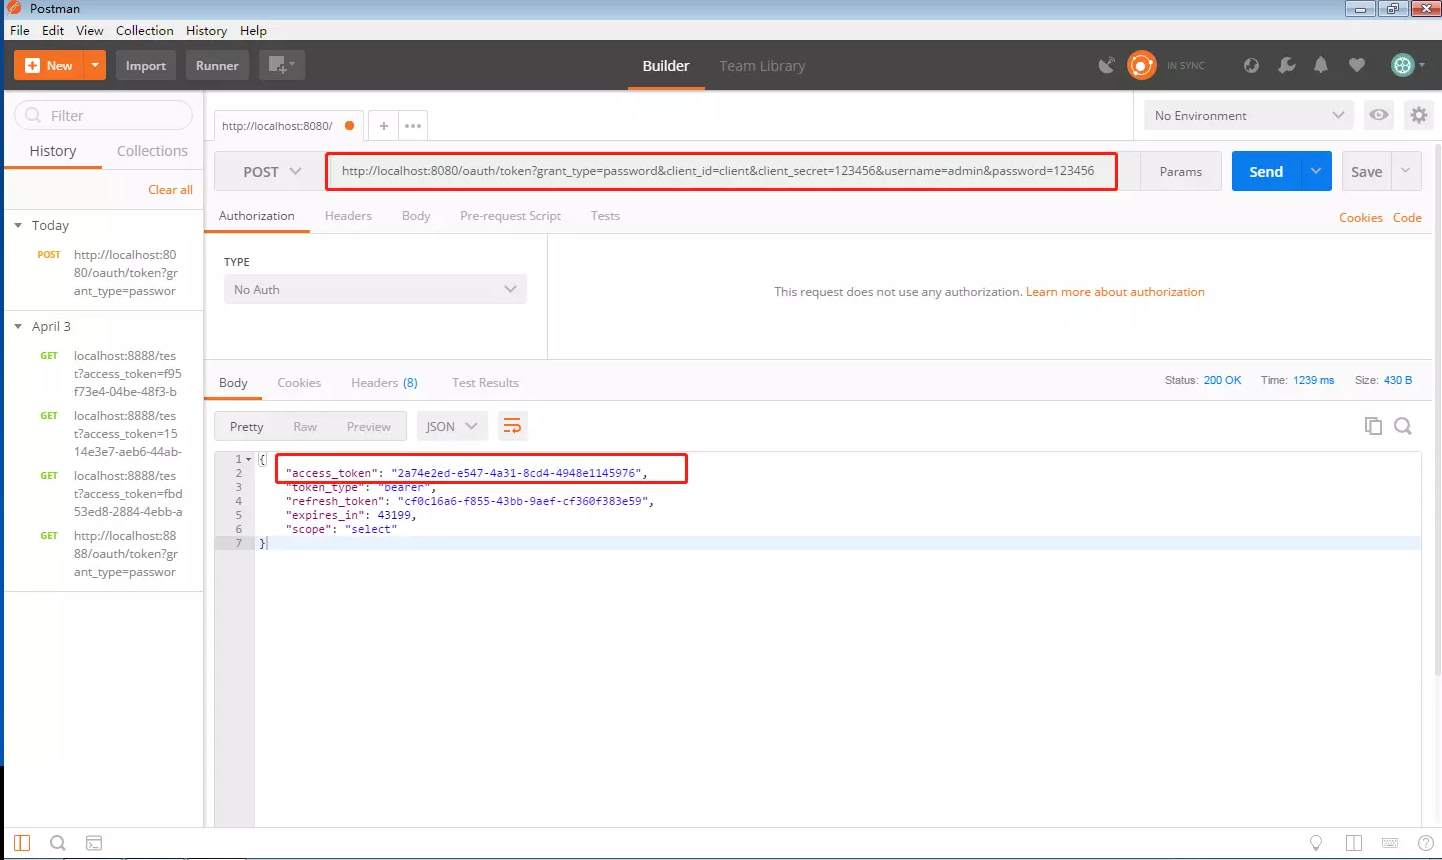Click the Filter search field in sidebar
This screenshot has height=860, width=1442.
(x=103, y=115)
